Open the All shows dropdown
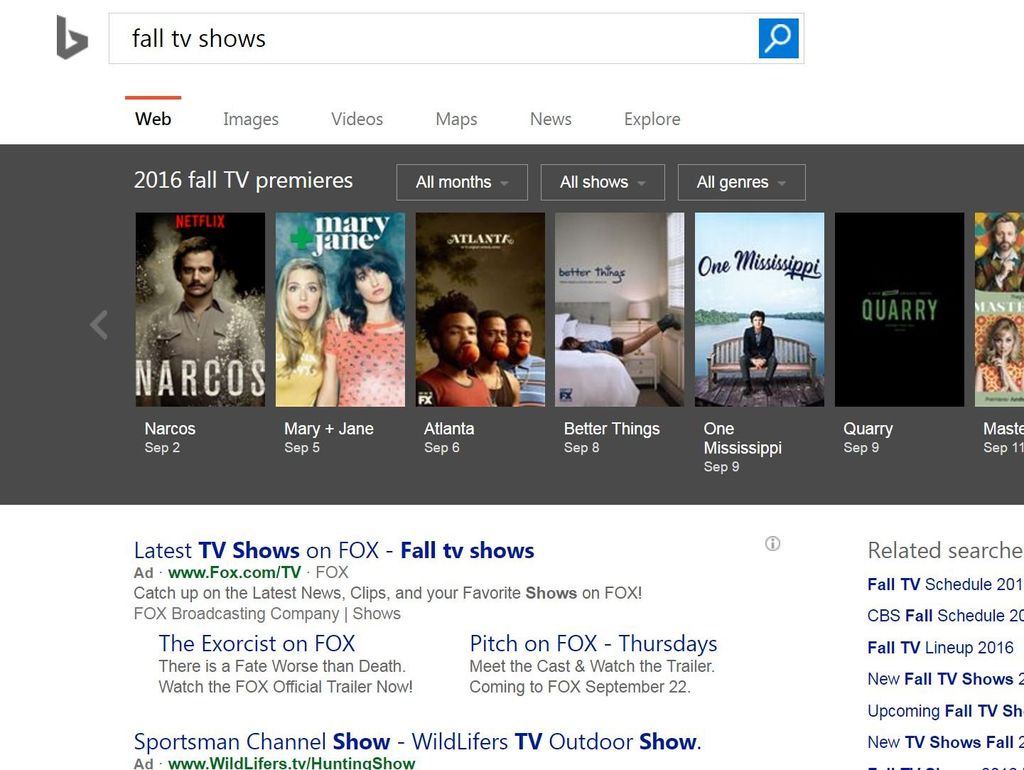Image resolution: width=1024 pixels, height=770 pixels. [x=602, y=182]
